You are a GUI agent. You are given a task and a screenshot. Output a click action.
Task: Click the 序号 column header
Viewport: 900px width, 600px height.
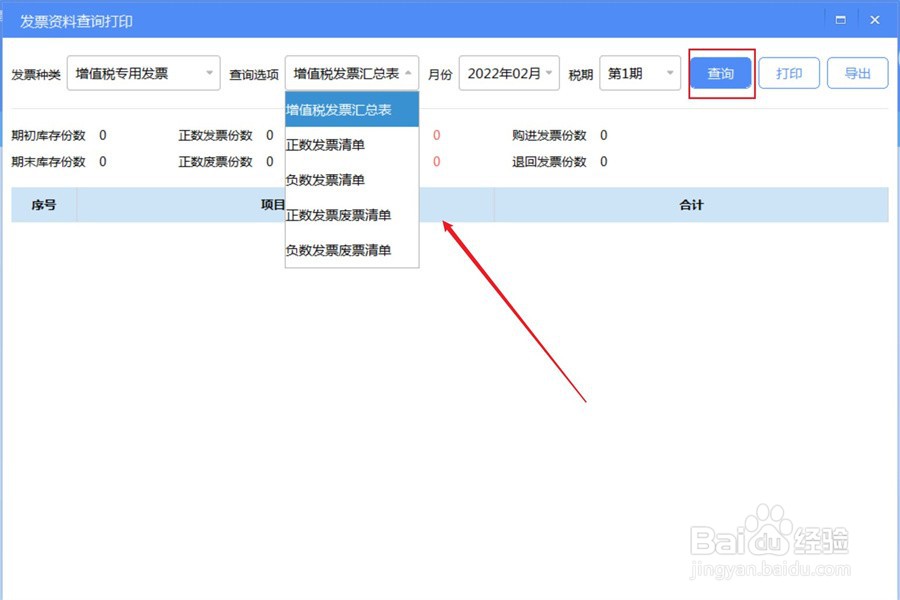point(44,205)
